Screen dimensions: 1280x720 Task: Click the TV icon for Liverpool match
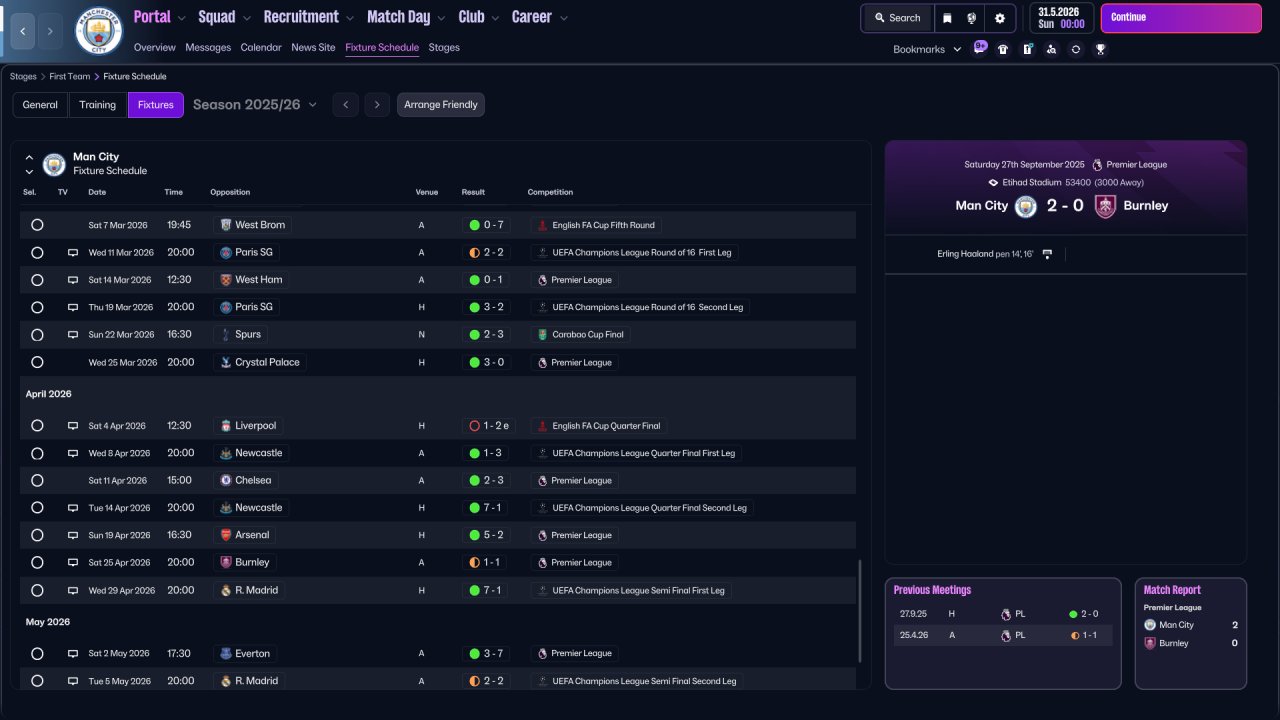coord(73,426)
